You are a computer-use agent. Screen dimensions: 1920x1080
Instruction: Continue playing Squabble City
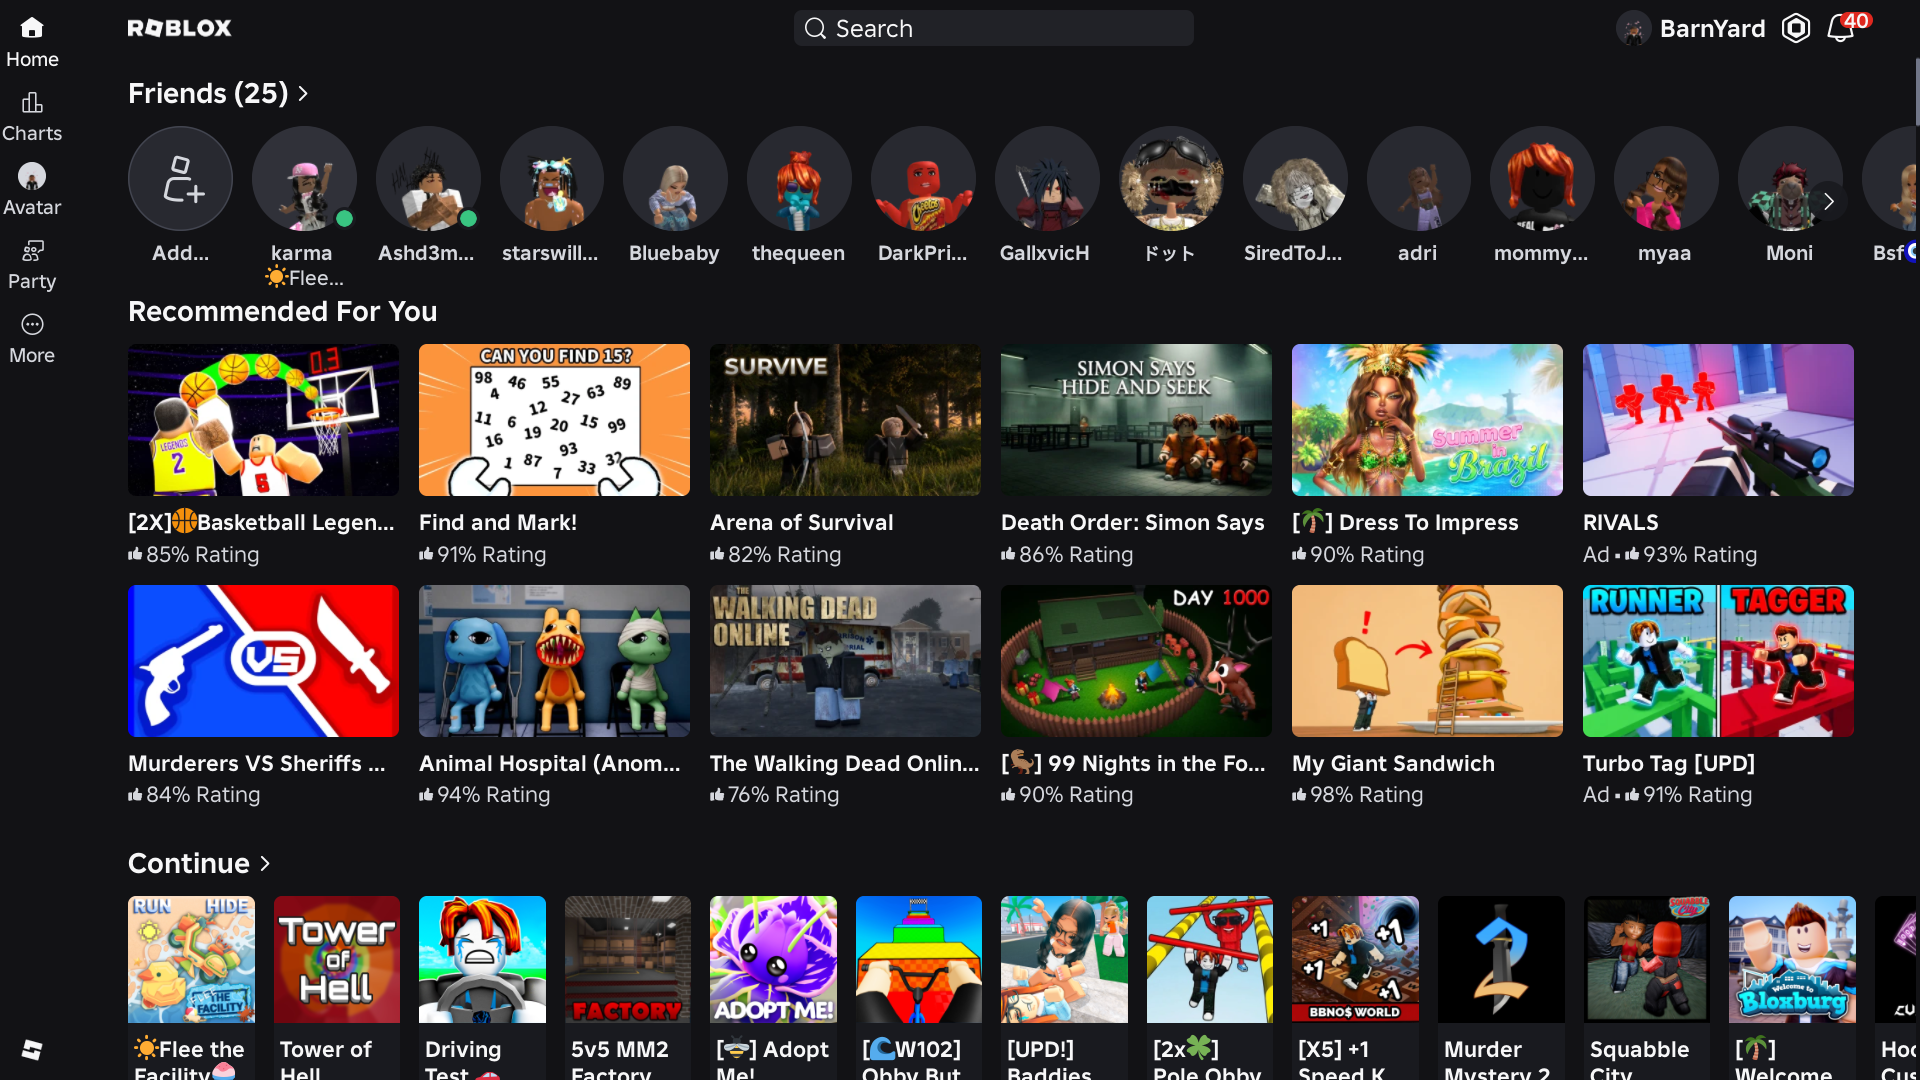click(x=1647, y=959)
